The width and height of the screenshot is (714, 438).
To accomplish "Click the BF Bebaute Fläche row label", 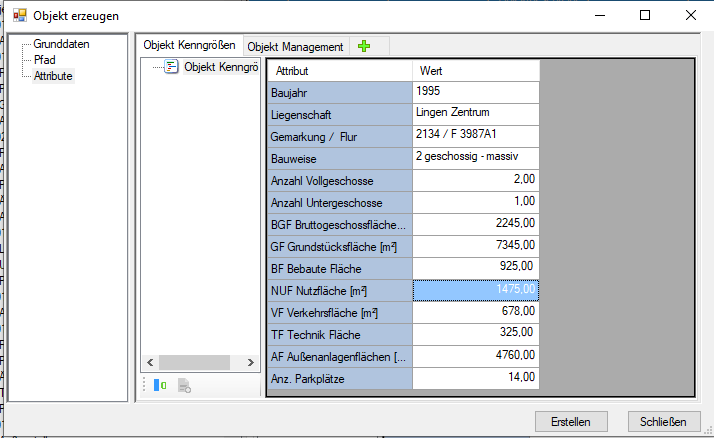I will coord(340,269).
